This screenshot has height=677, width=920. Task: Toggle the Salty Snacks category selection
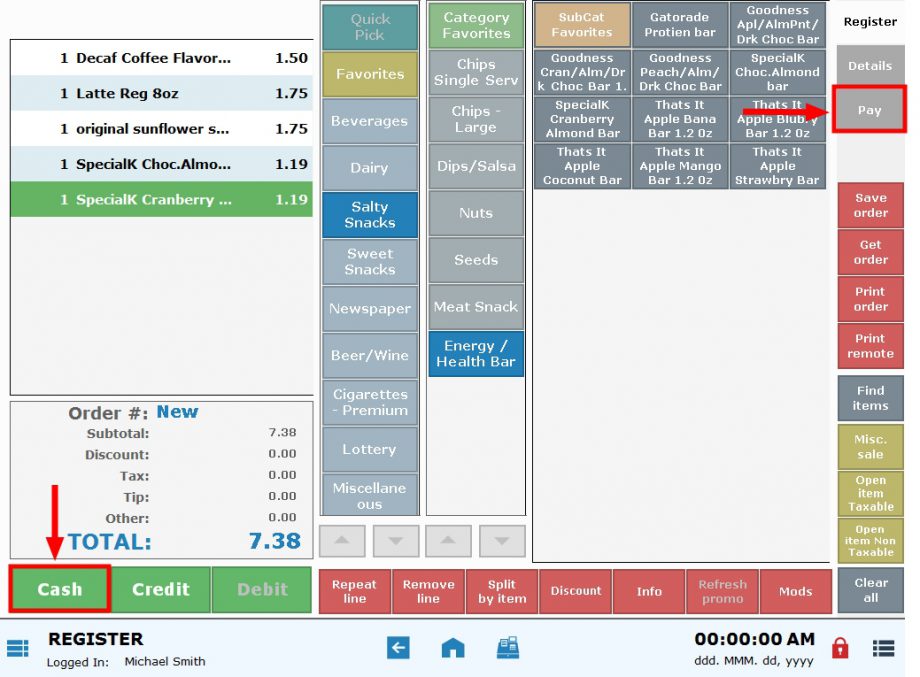pos(369,214)
